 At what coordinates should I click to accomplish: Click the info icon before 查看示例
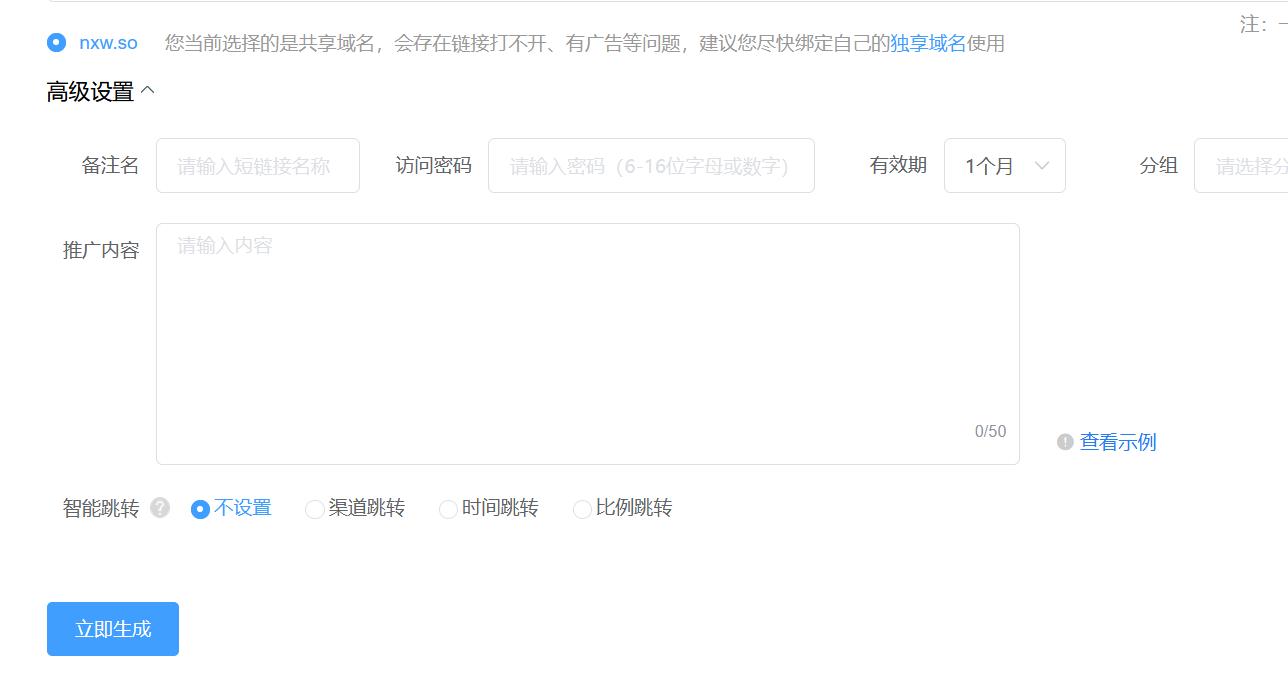click(1063, 442)
